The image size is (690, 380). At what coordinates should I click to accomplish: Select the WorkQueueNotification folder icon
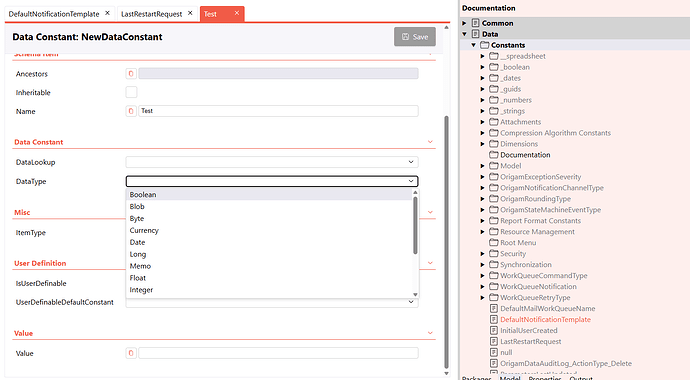point(494,286)
